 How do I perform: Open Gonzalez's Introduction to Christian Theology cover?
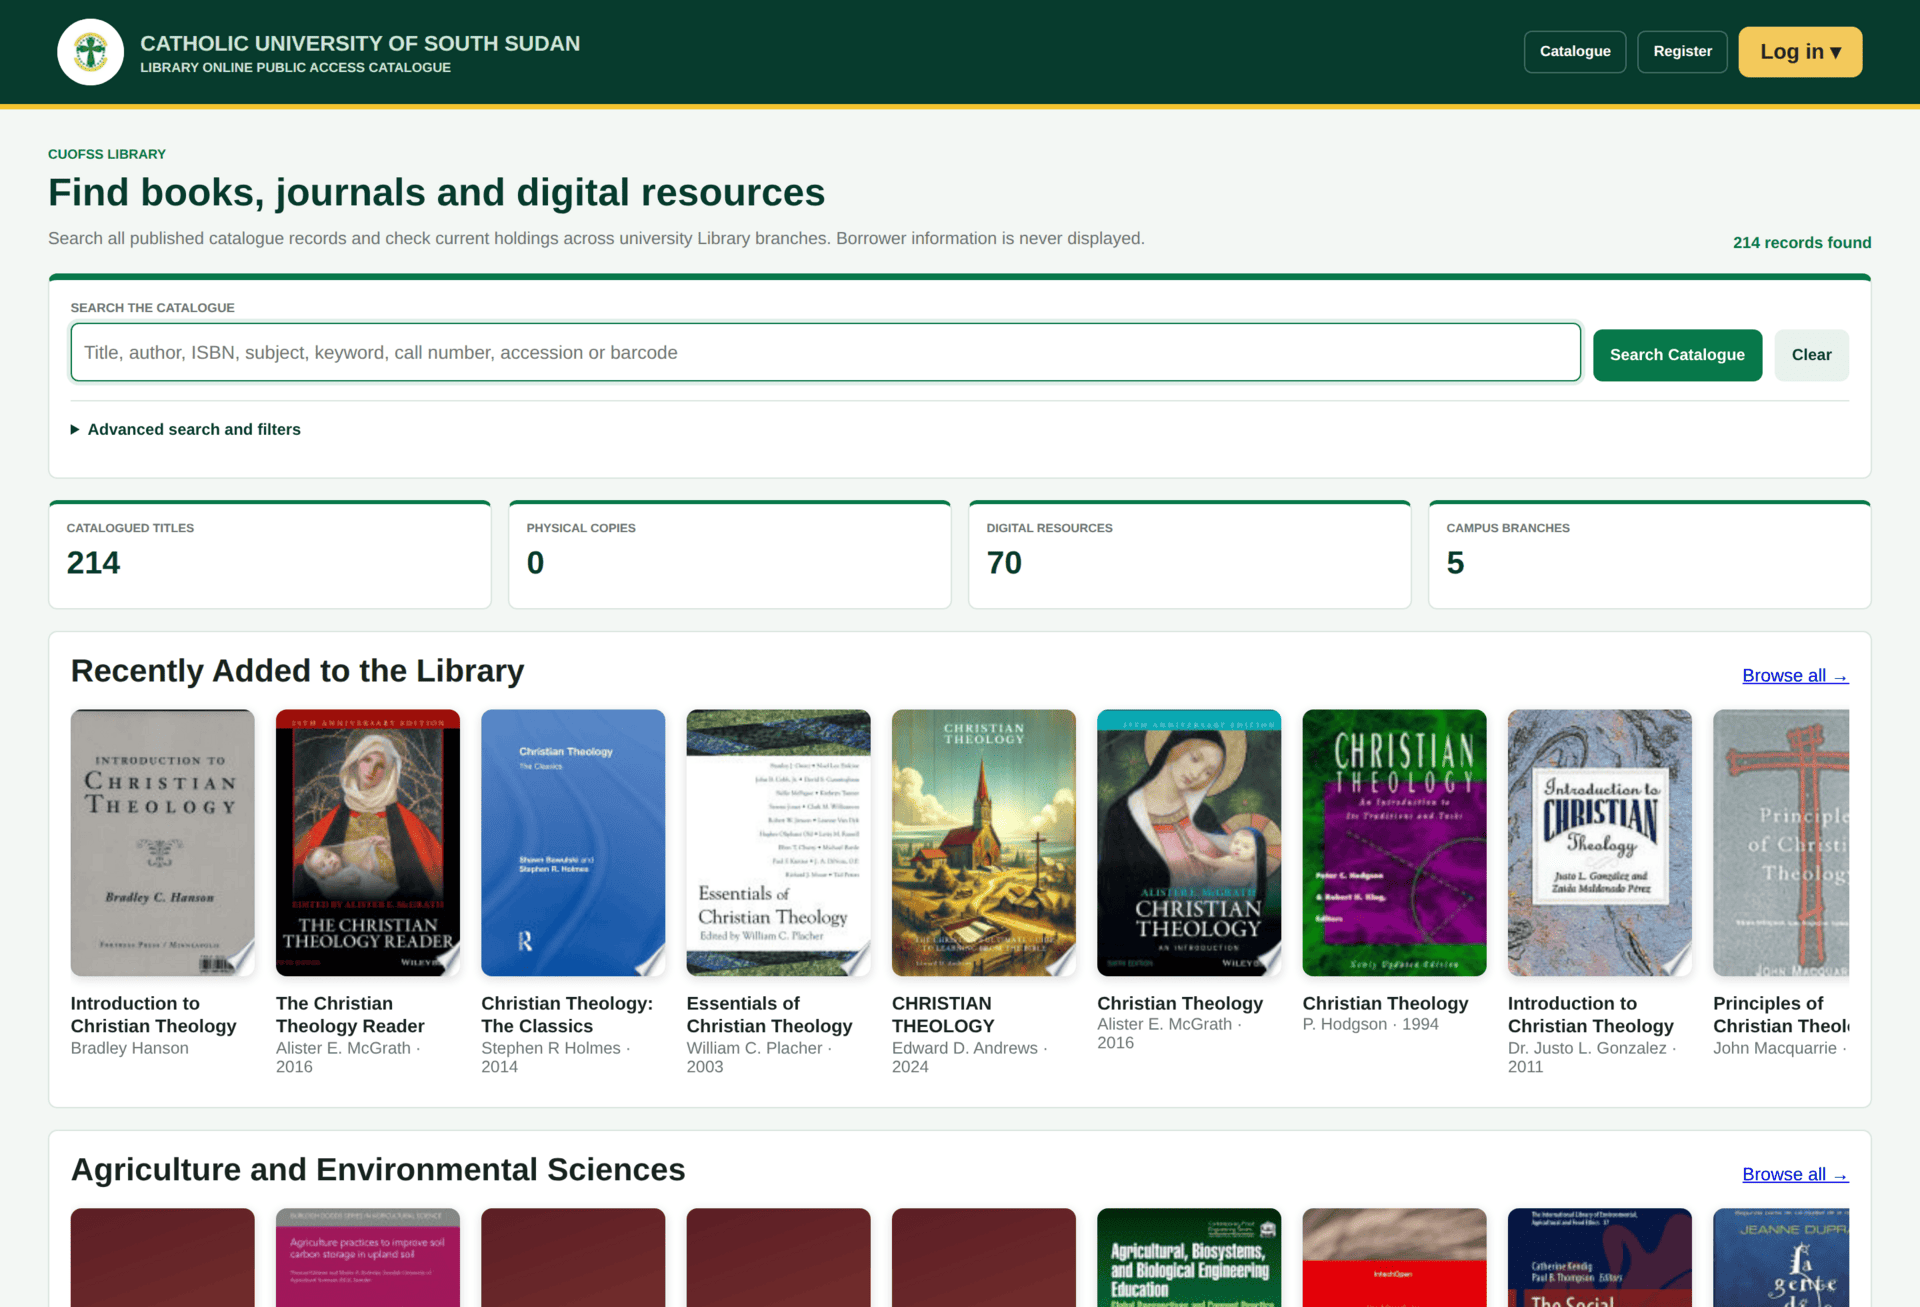coord(1600,843)
